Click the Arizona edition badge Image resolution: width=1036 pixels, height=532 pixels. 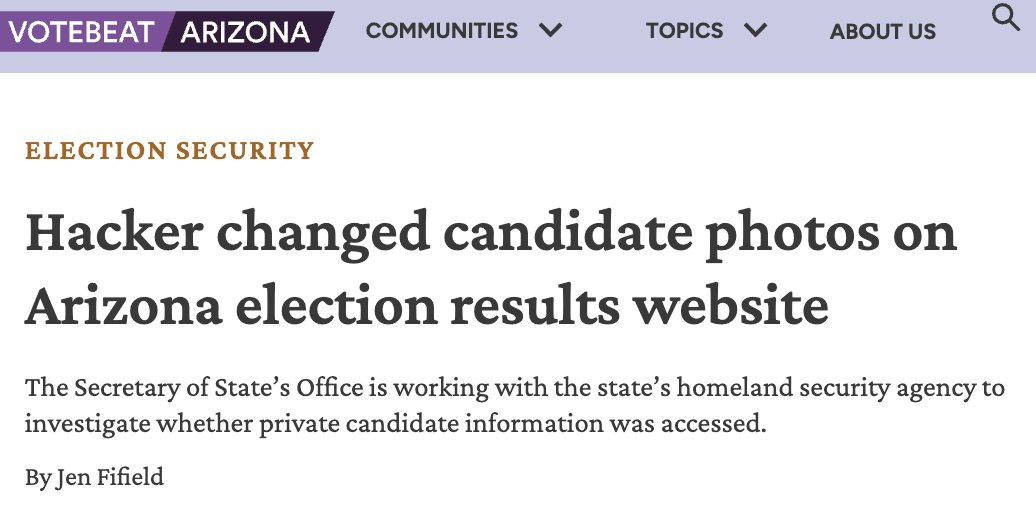click(x=245, y=31)
